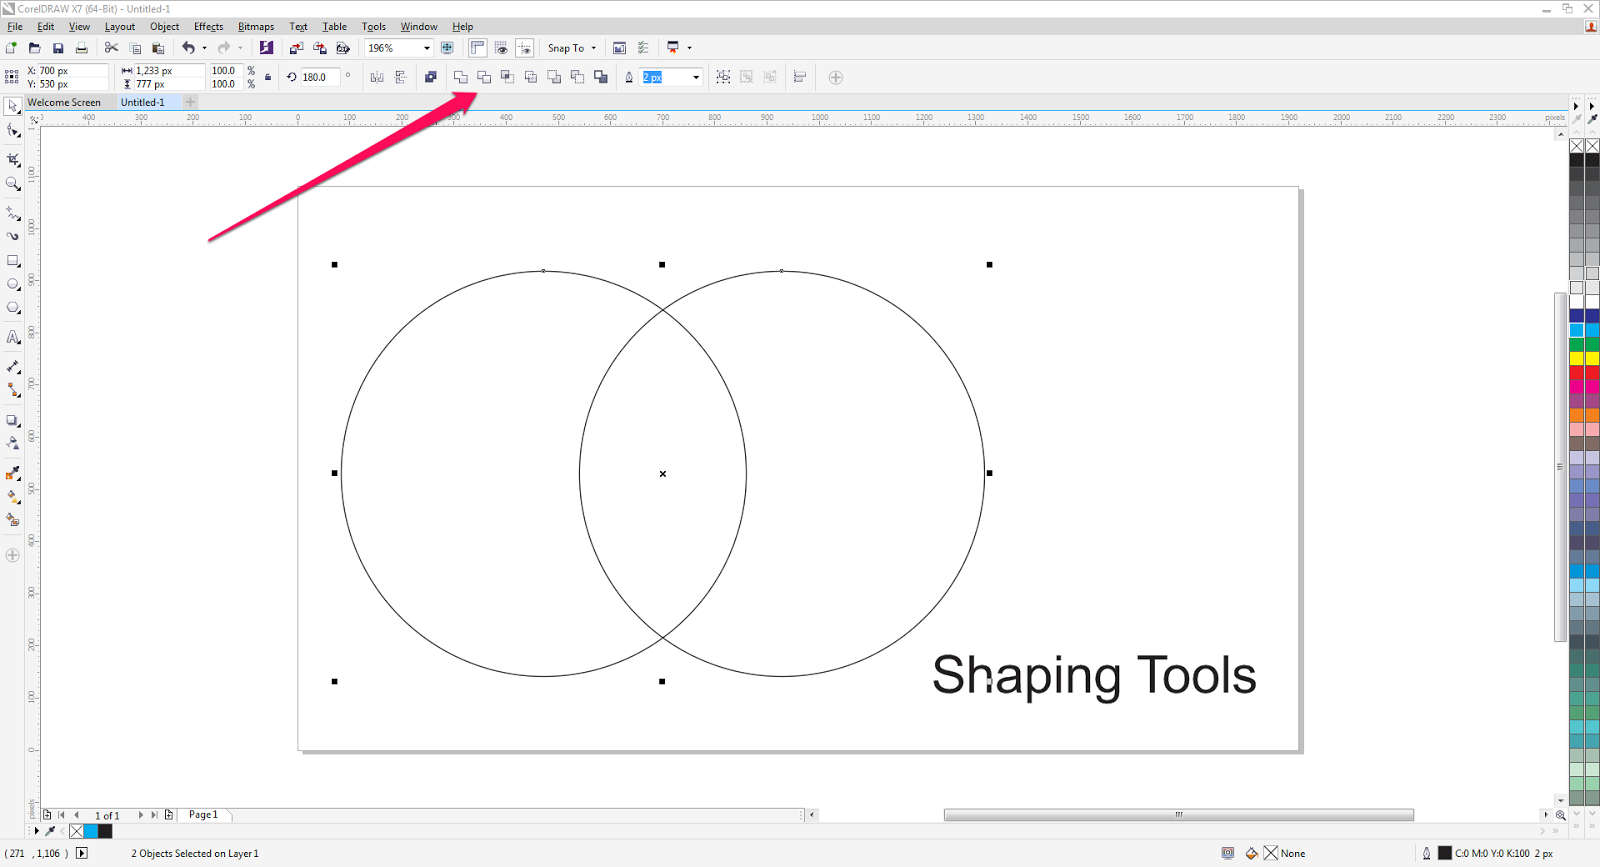Pick black swatch in the document palette

tap(105, 831)
